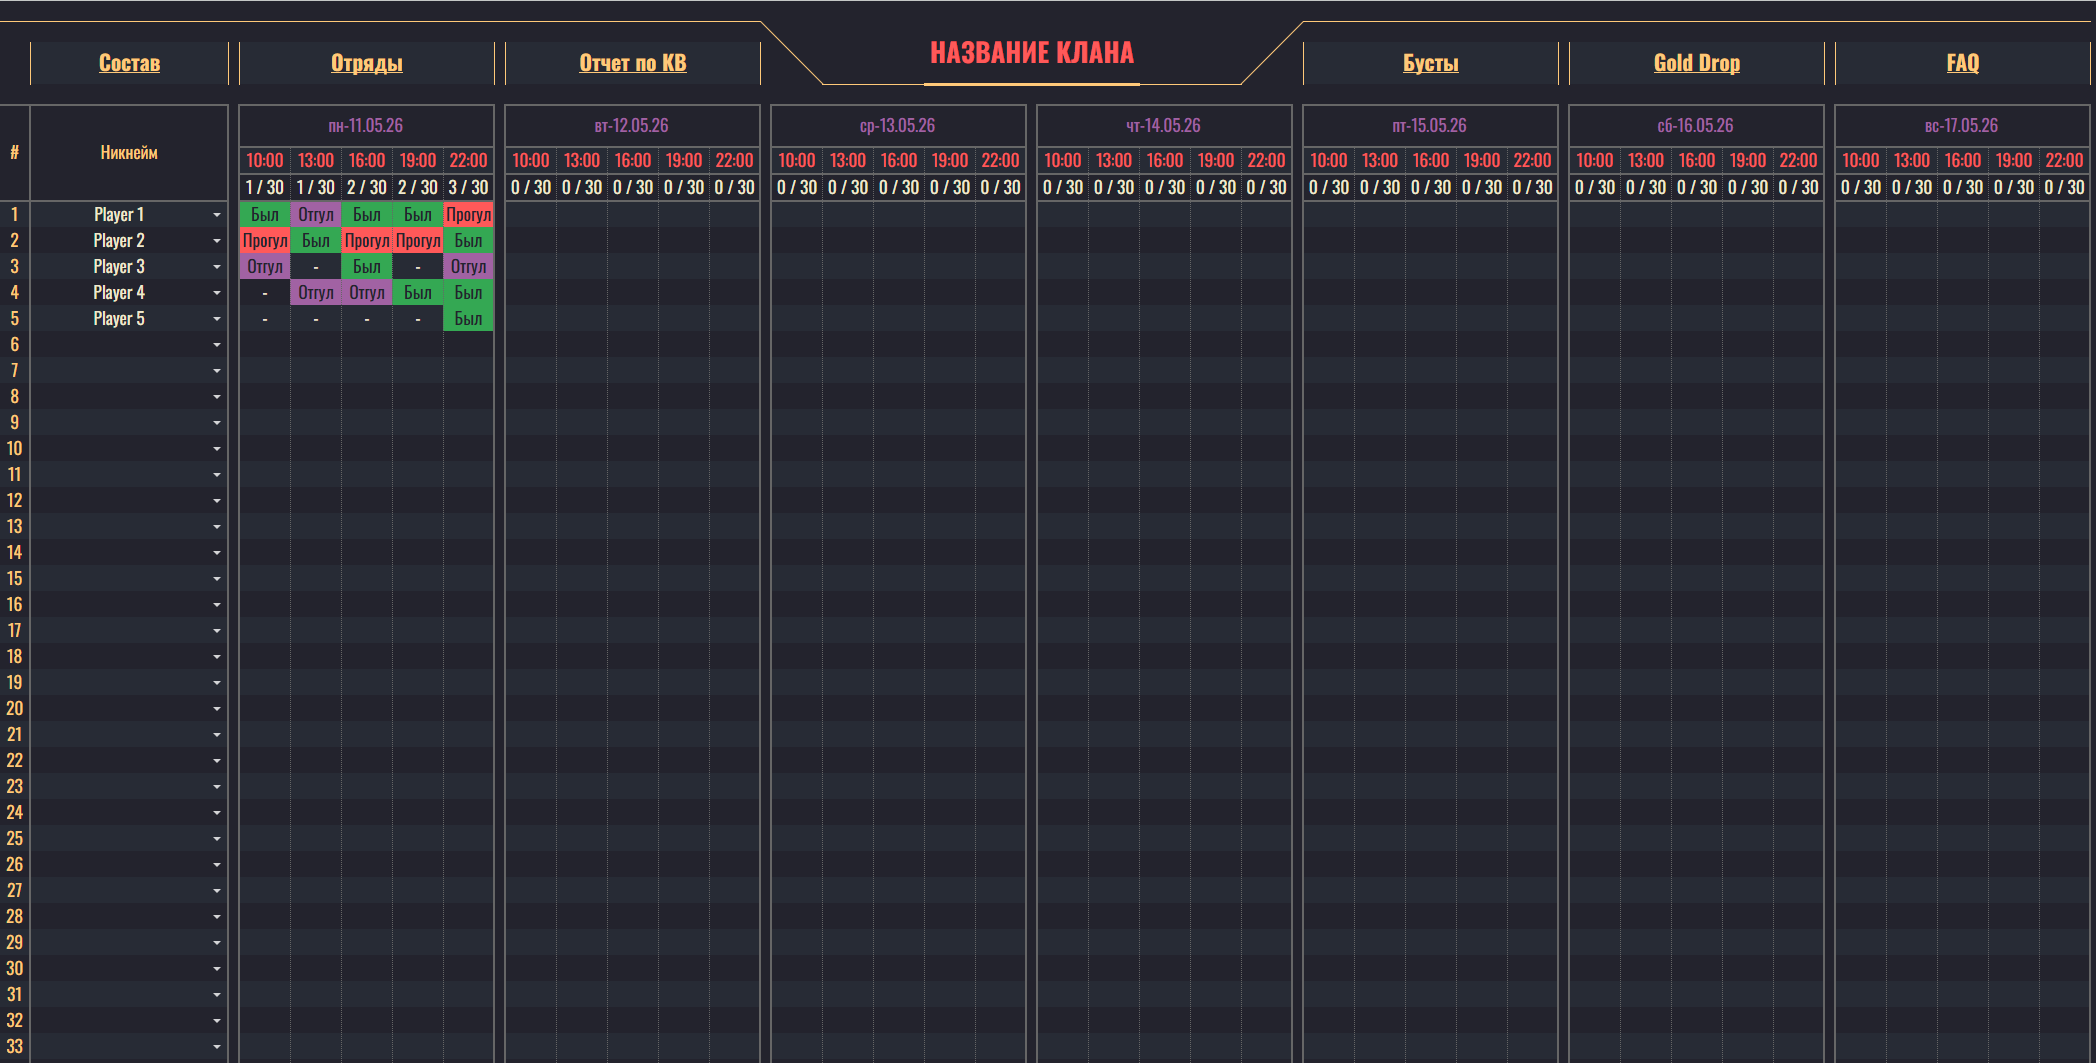Open the nickname dropdown in row 20
2096x1063 pixels.
point(217,709)
